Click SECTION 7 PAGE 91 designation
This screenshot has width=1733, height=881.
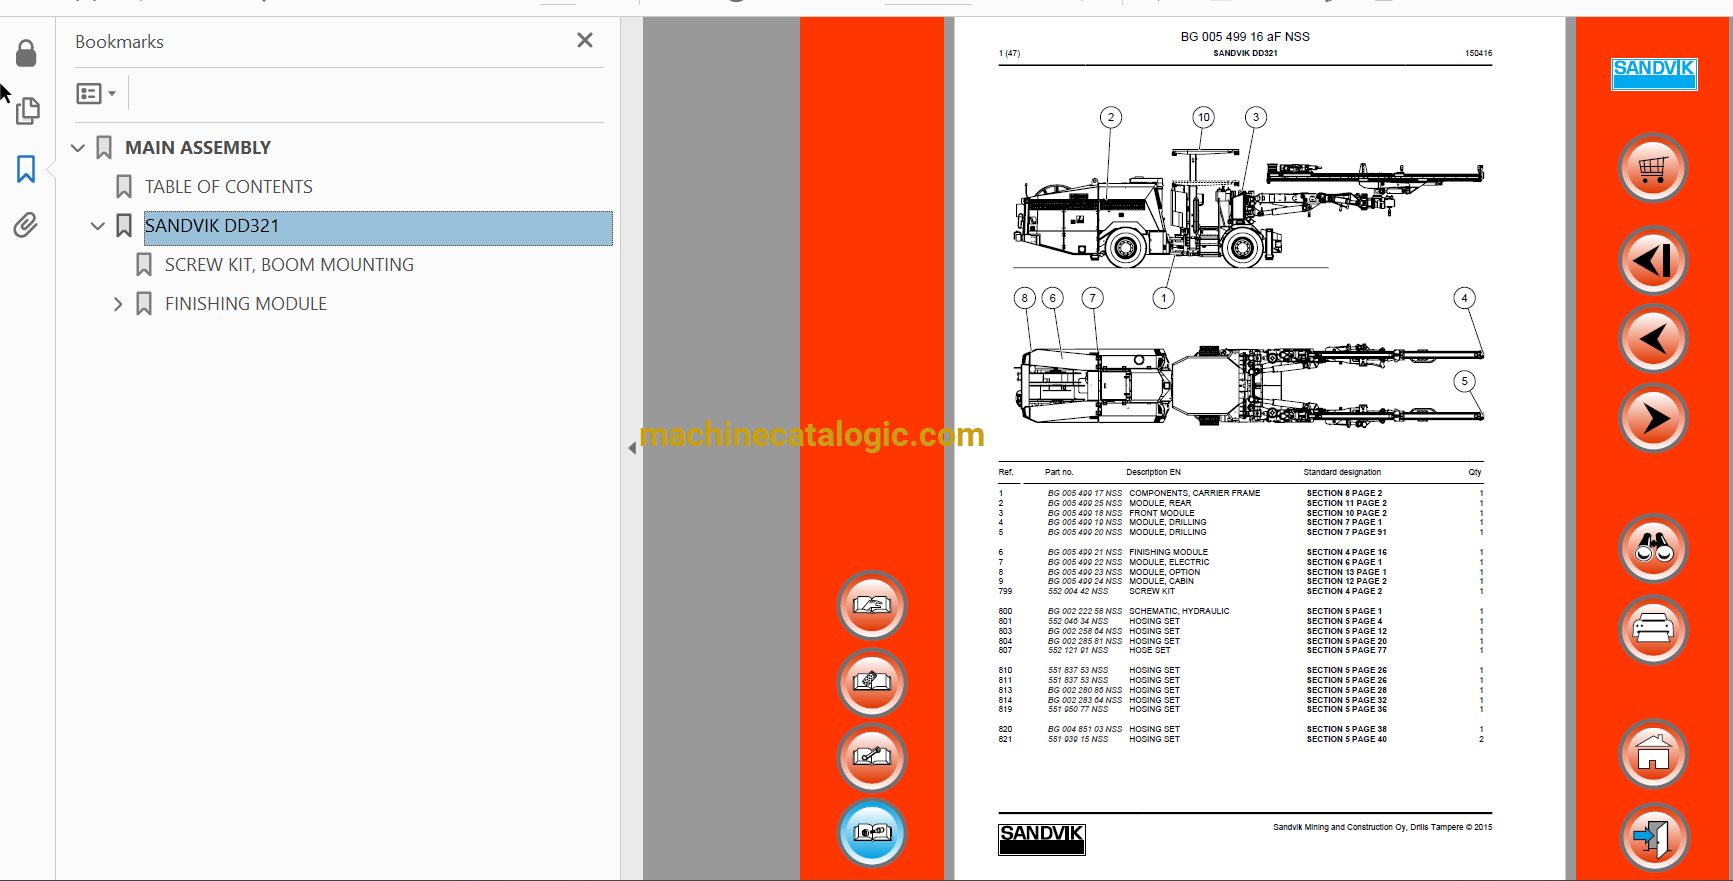(x=1346, y=532)
